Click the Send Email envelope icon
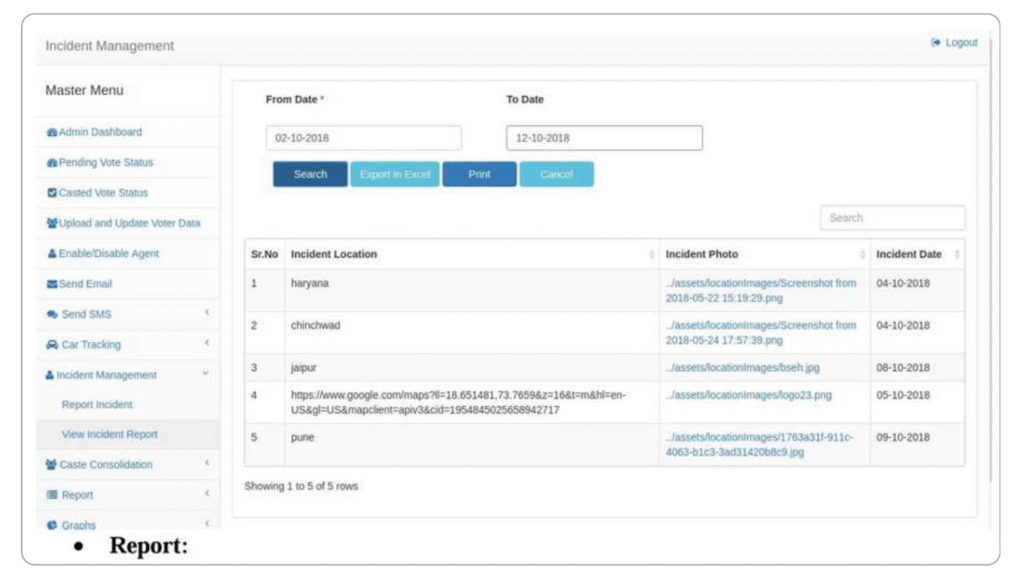Viewport: 1024px width, 577px height. (52, 284)
